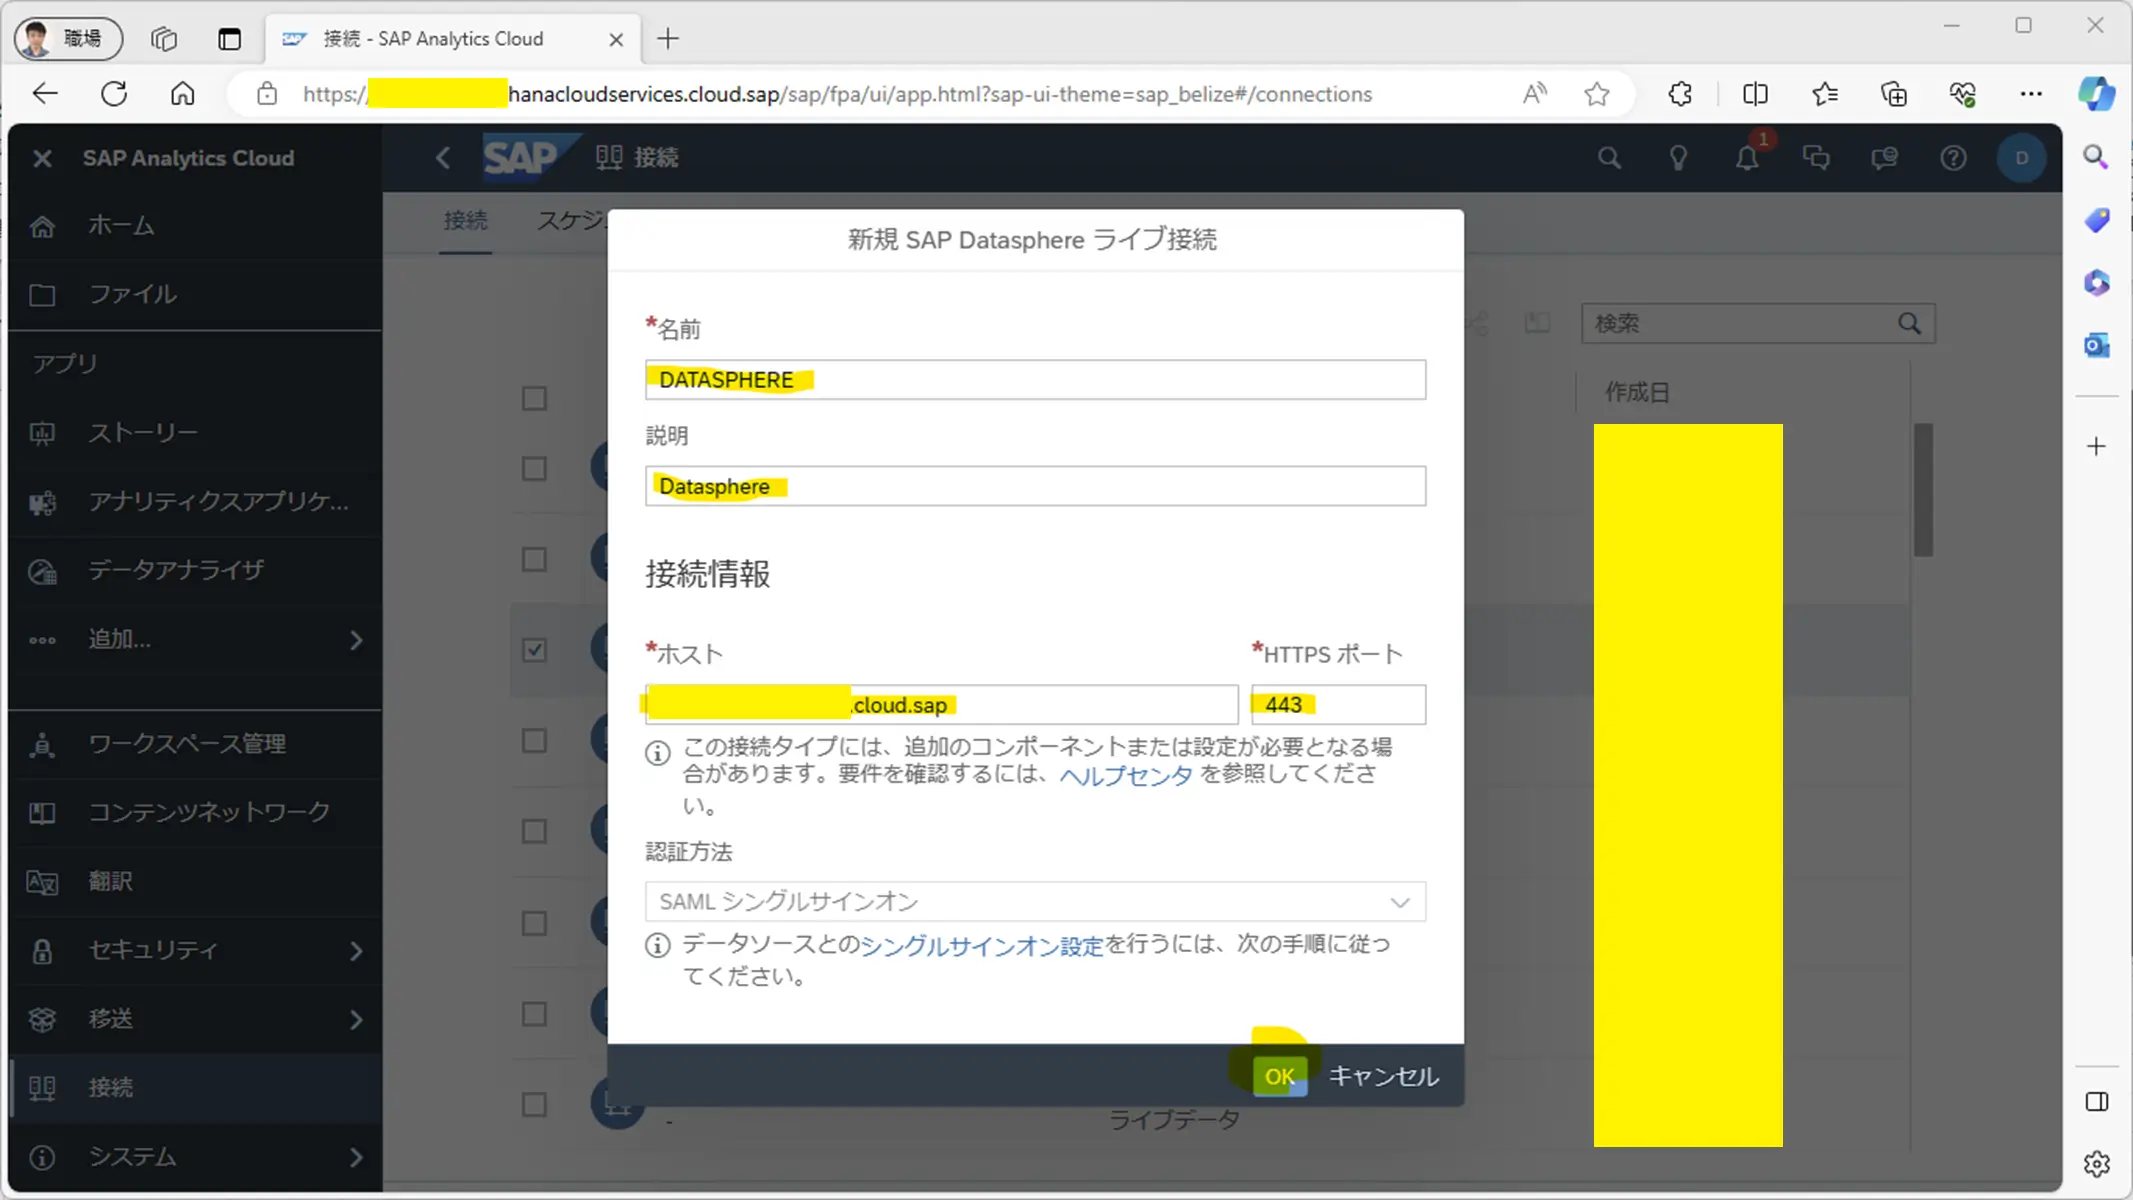The image size is (2133, 1200).
Task: Click the 移送 icon in the sidebar
Action: (x=42, y=1020)
